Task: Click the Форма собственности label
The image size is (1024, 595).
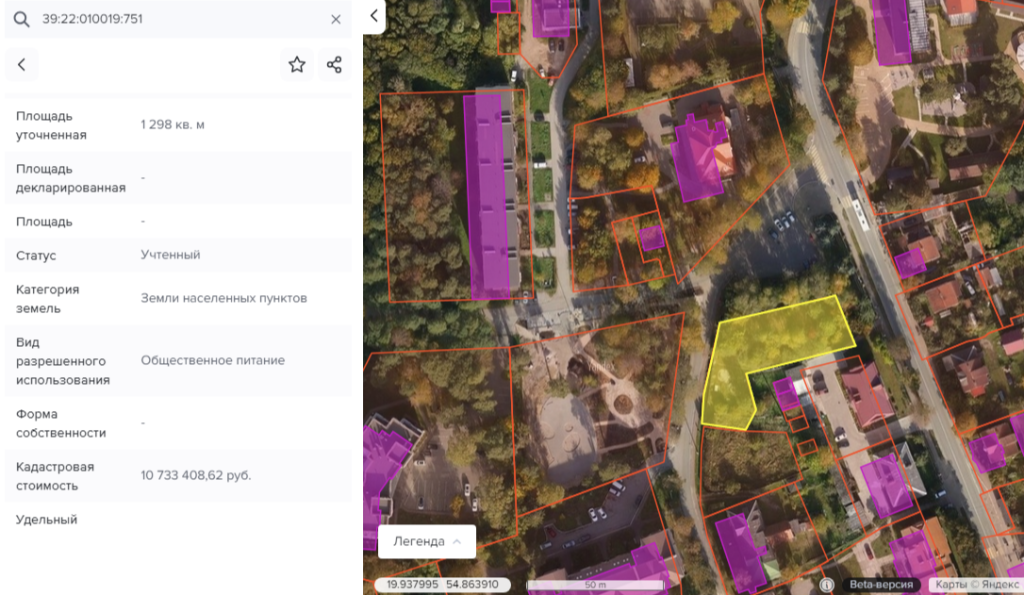Action: point(61,423)
